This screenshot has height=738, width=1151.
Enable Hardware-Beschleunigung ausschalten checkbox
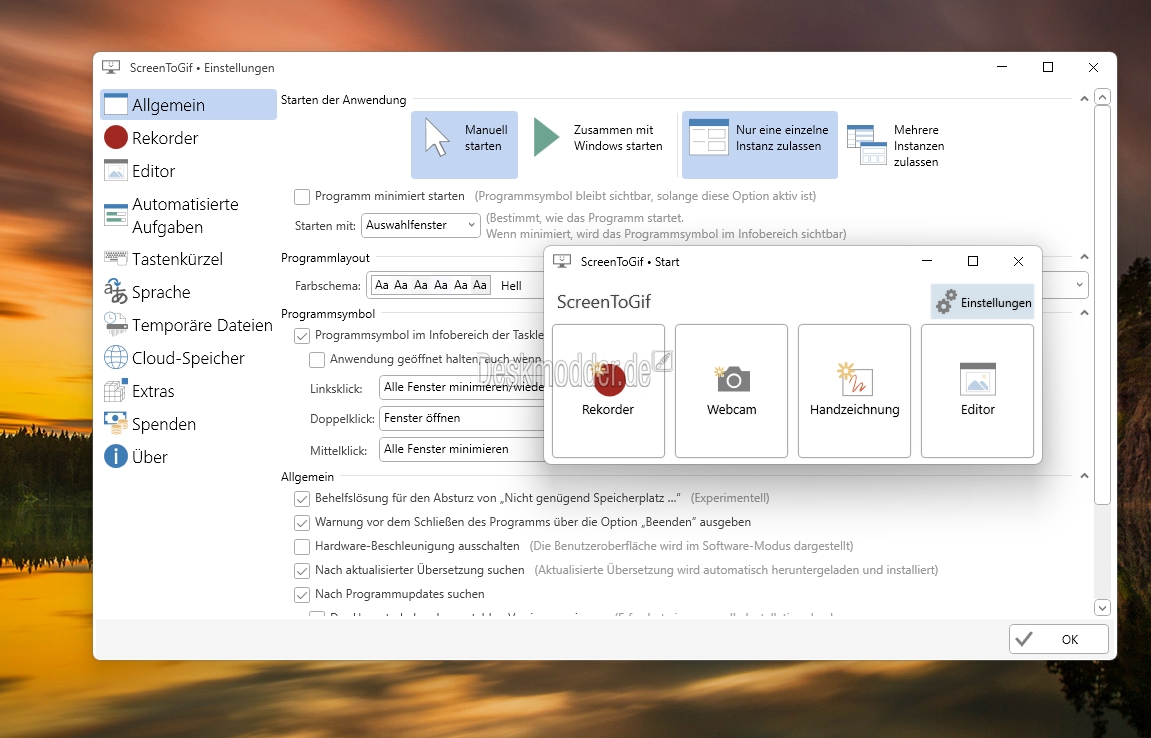pyautogui.click(x=302, y=546)
